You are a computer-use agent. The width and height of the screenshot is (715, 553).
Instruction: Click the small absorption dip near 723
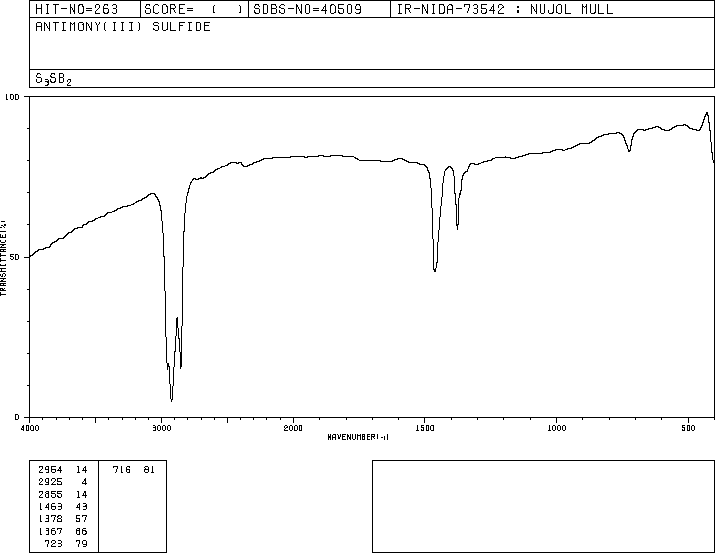(629, 150)
